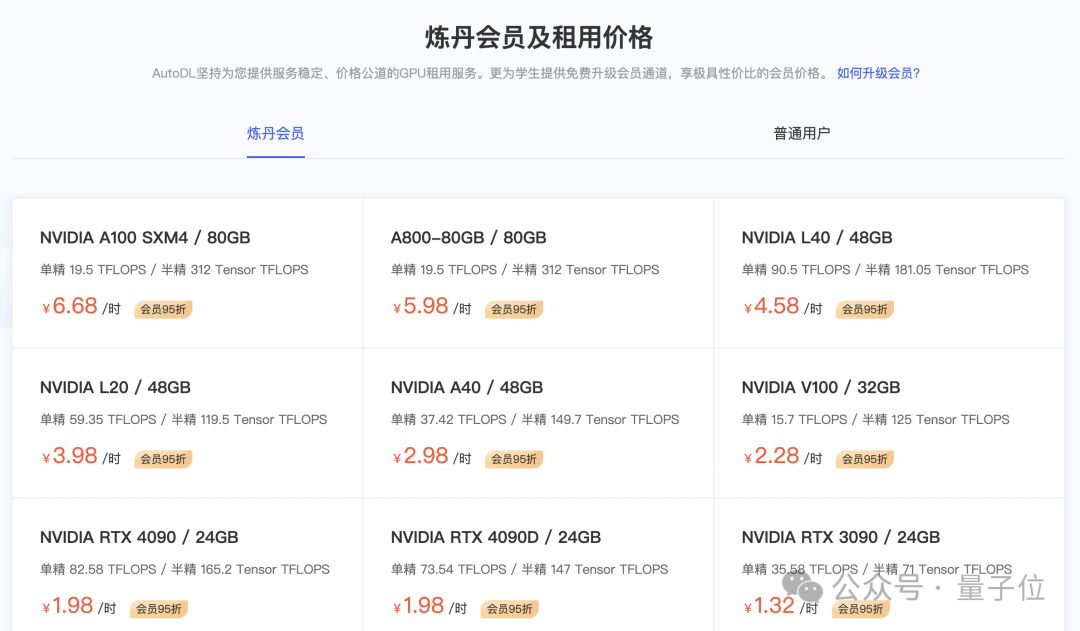Viewport: 1080px width, 631px height.
Task: Select the NVIDIA RTX 4090D / 24GB title
Action: [x=496, y=537]
